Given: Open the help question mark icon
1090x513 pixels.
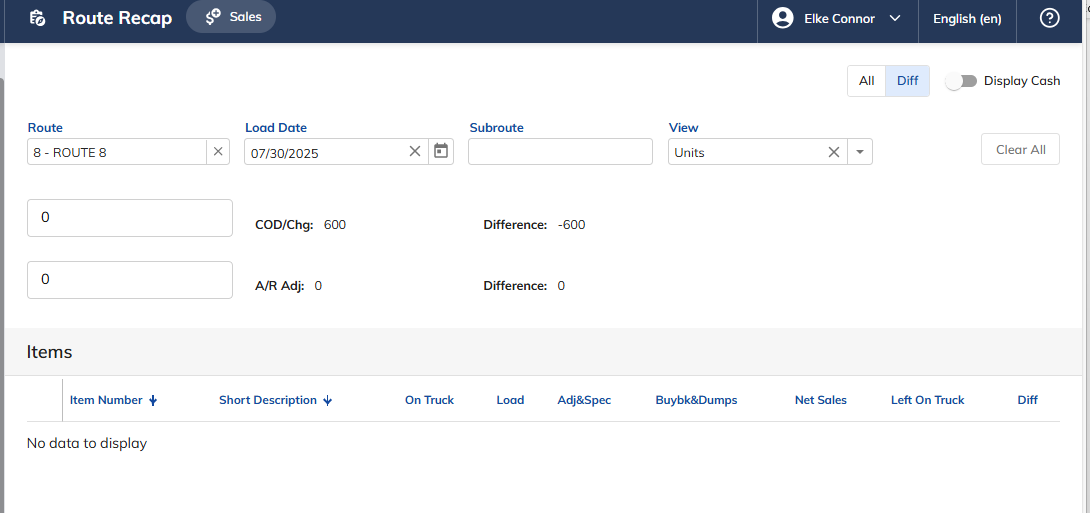Looking at the screenshot, I should (x=1049, y=18).
